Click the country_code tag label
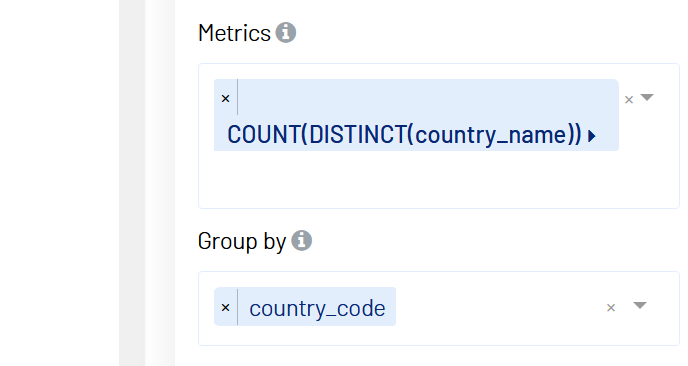This screenshot has height=366, width=688. click(317, 308)
